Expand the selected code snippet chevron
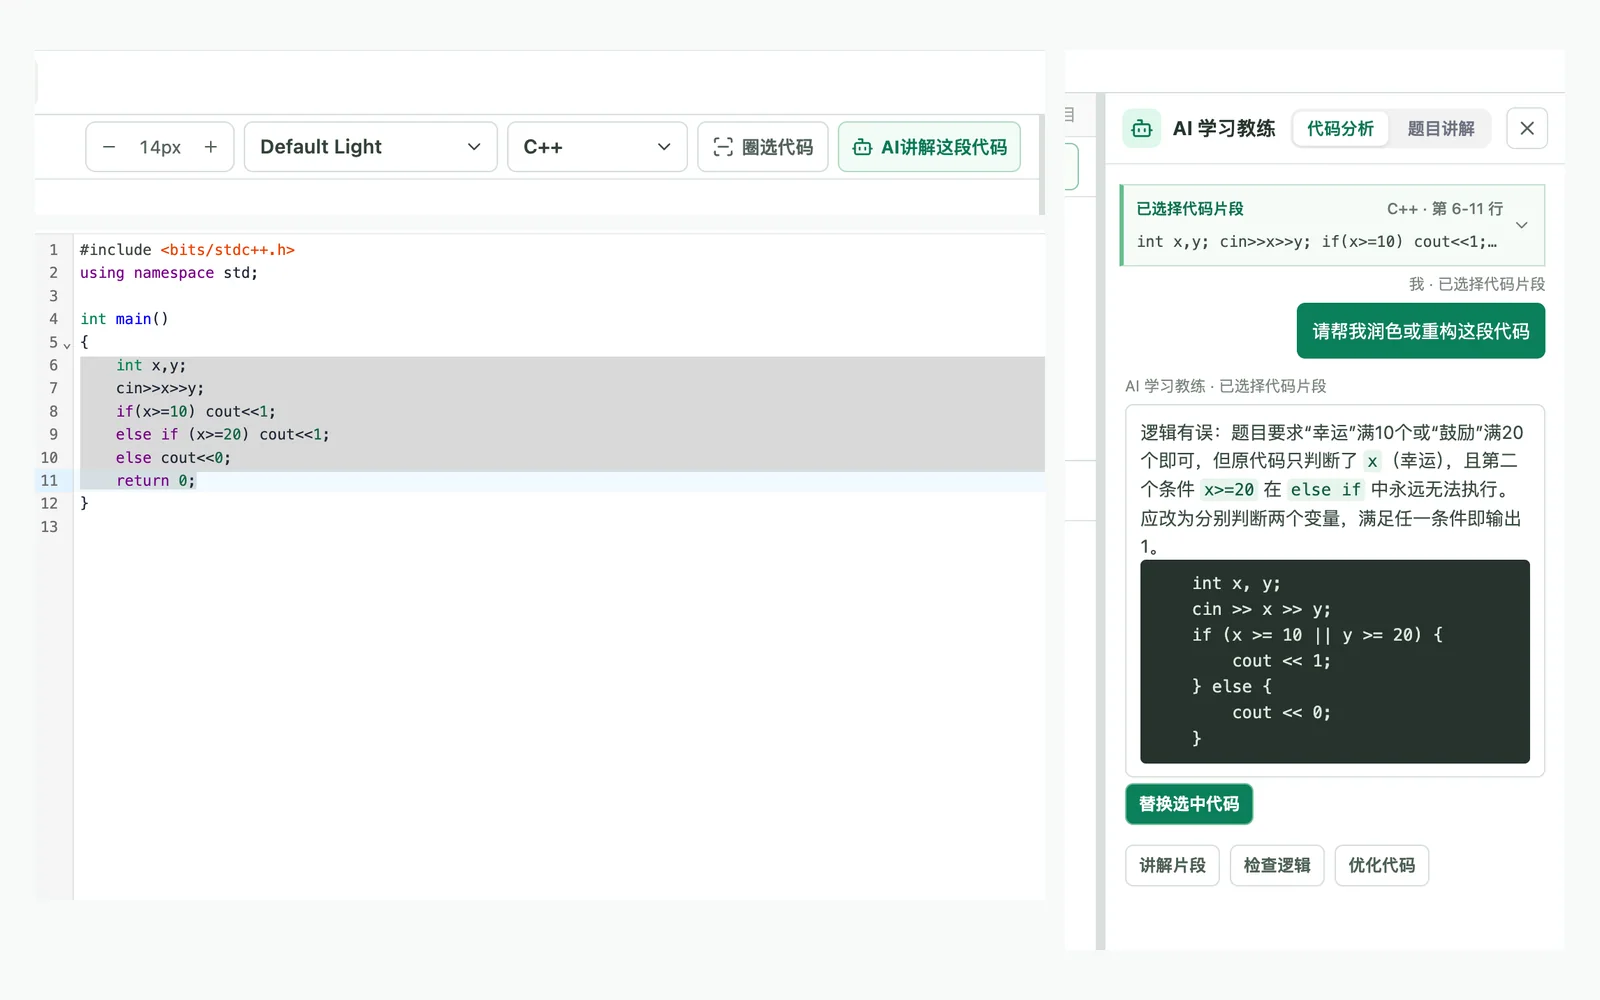 click(x=1522, y=225)
